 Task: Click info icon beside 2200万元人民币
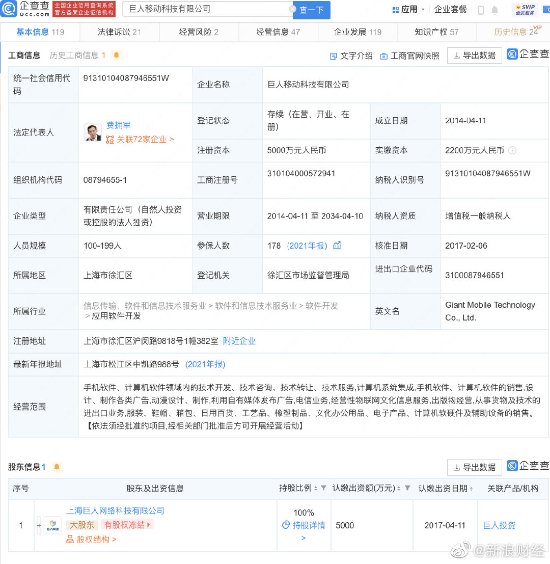[x=513, y=150]
